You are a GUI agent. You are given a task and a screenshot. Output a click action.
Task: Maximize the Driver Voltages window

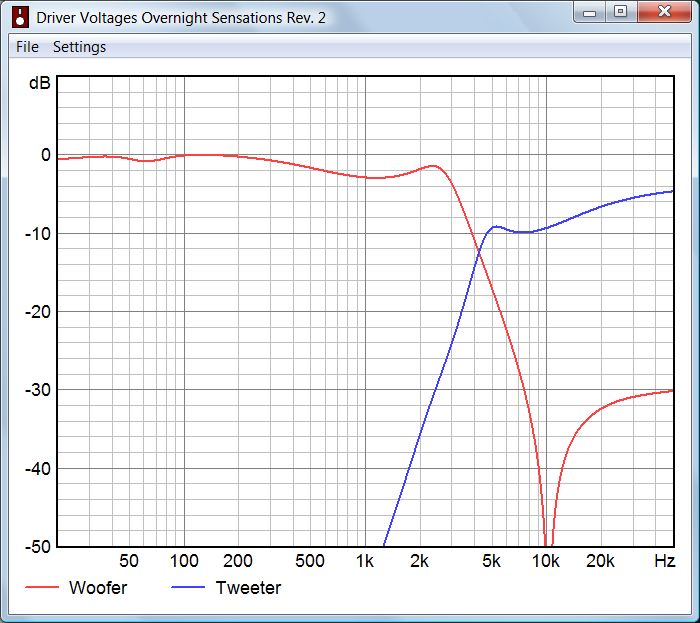pos(621,12)
